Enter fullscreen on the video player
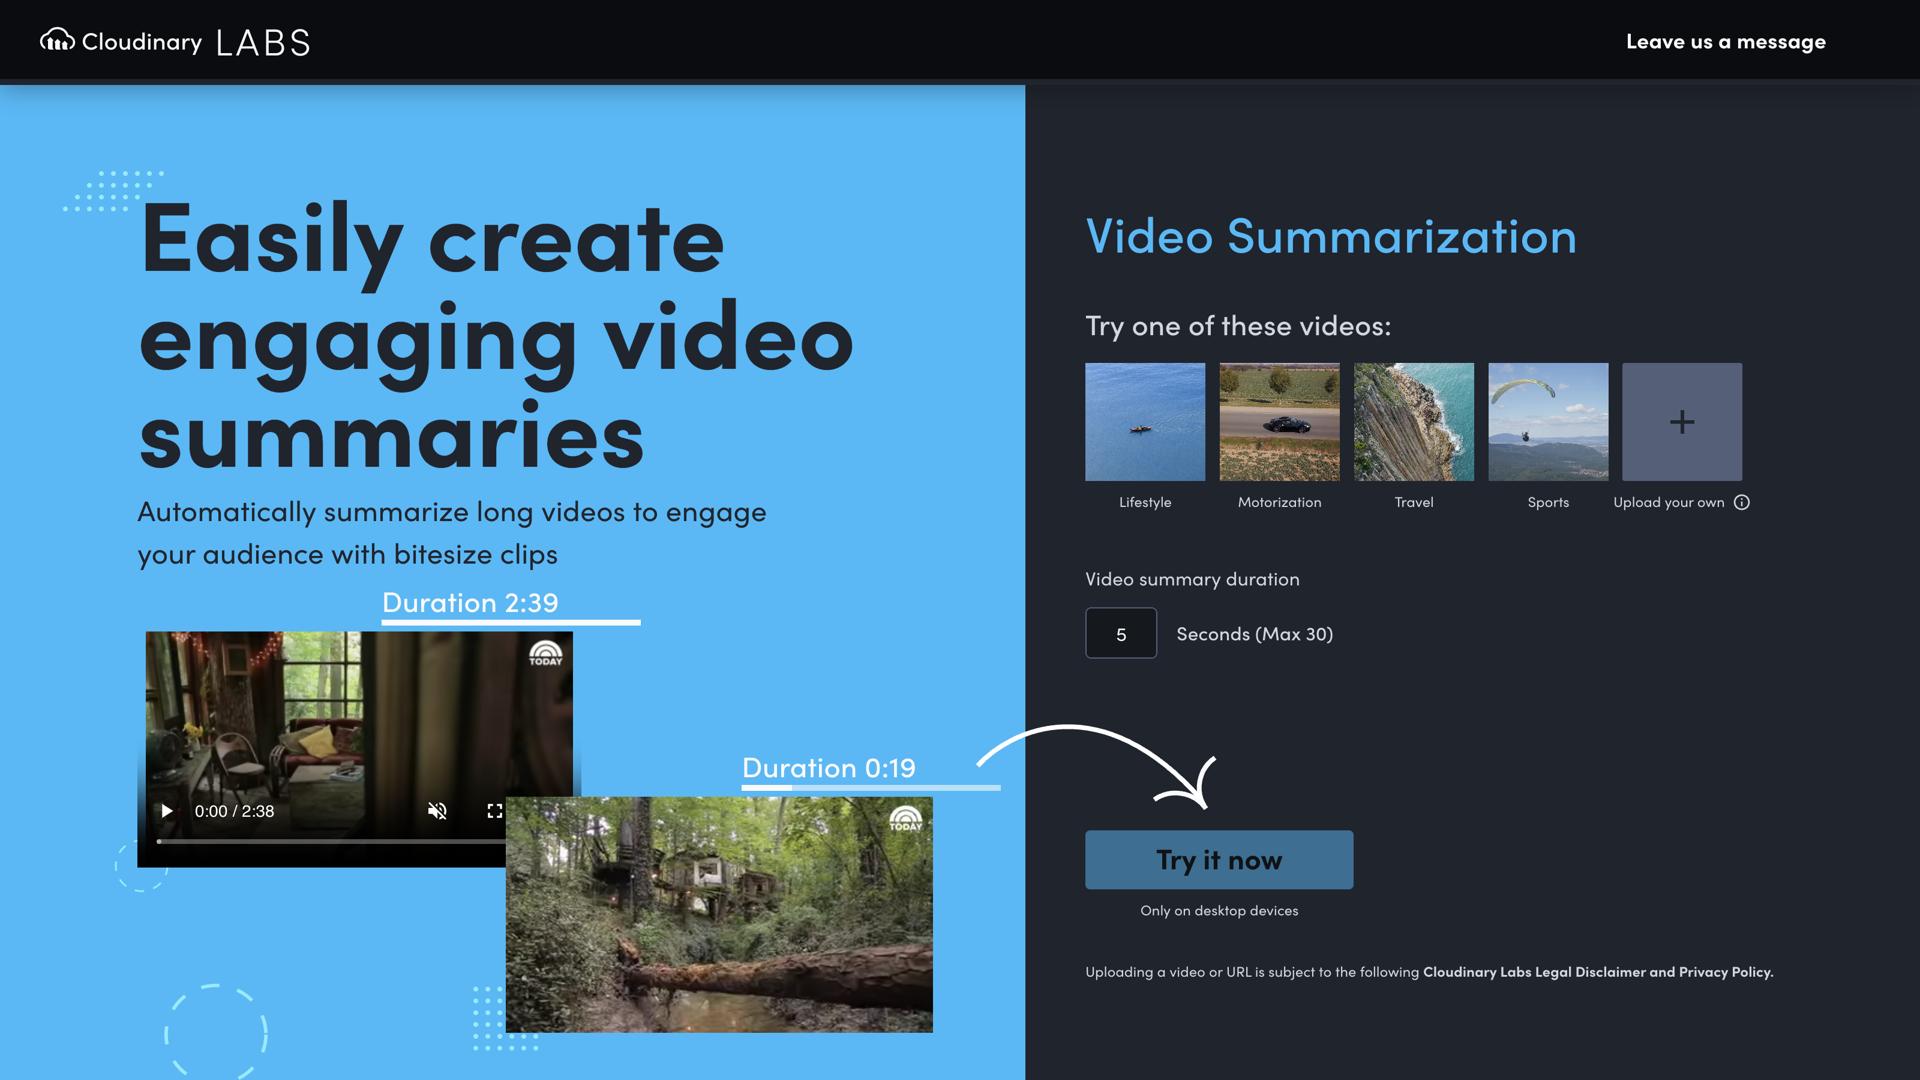 pyautogui.click(x=495, y=811)
